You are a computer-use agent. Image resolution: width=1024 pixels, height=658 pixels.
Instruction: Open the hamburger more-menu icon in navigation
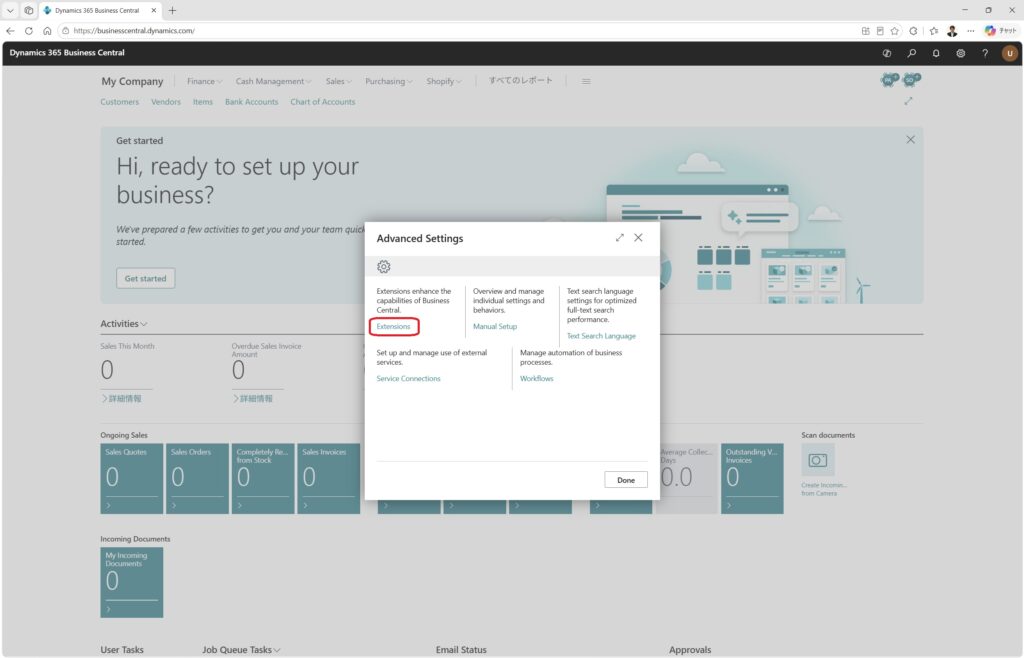coord(586,81)
